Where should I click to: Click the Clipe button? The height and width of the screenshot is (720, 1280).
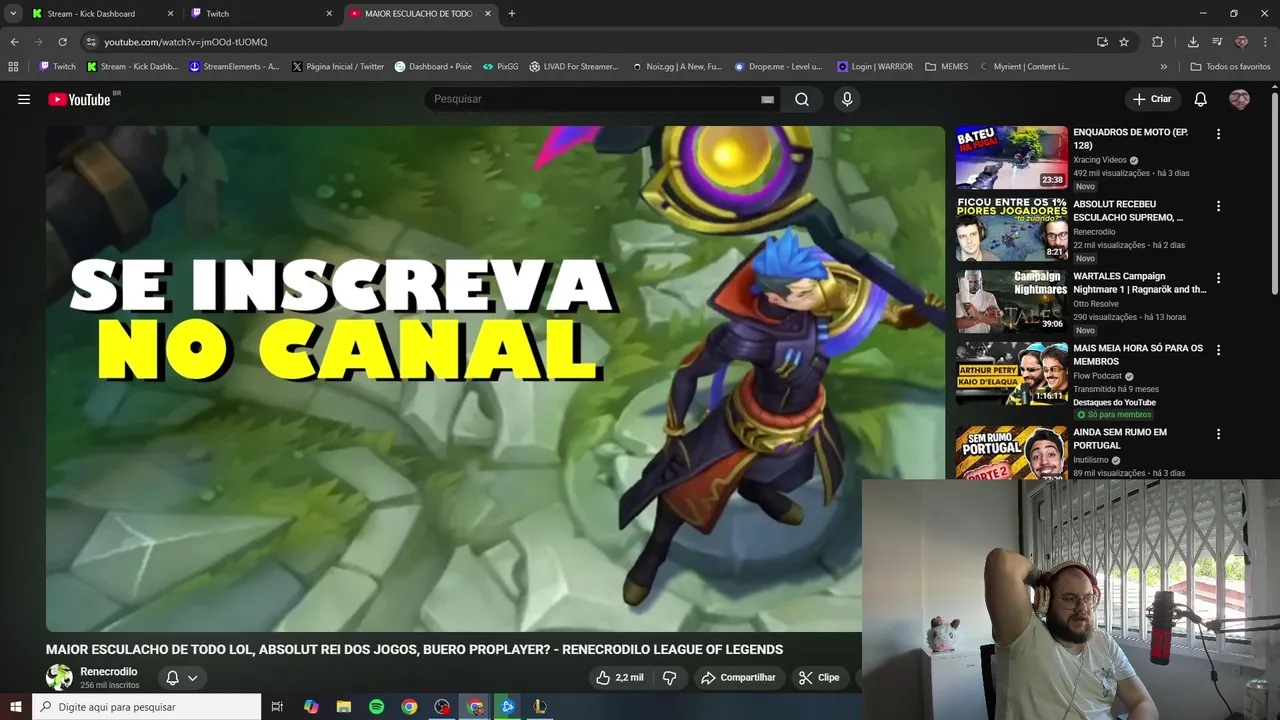click(819, 677)
